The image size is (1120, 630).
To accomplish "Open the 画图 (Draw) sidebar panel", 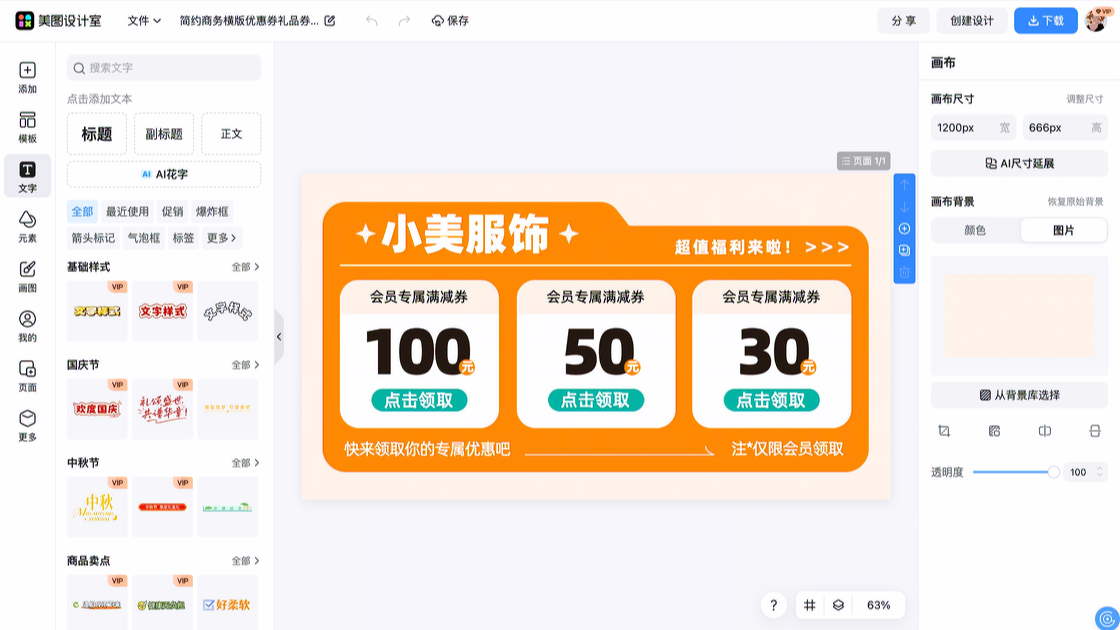I will pos(27,276).
